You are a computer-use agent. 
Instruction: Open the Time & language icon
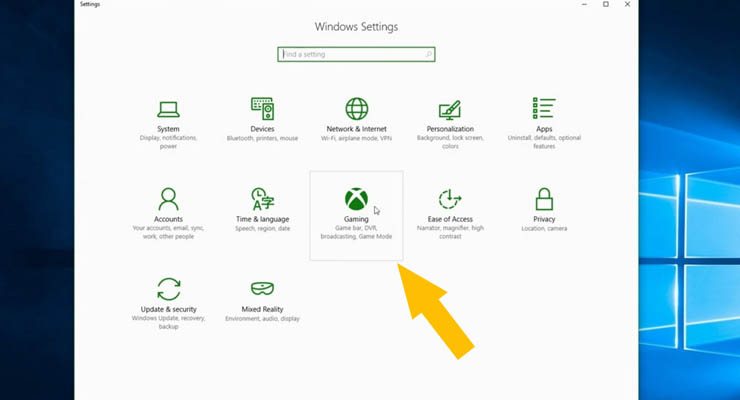pyautogui.click(x=262, y=199)
